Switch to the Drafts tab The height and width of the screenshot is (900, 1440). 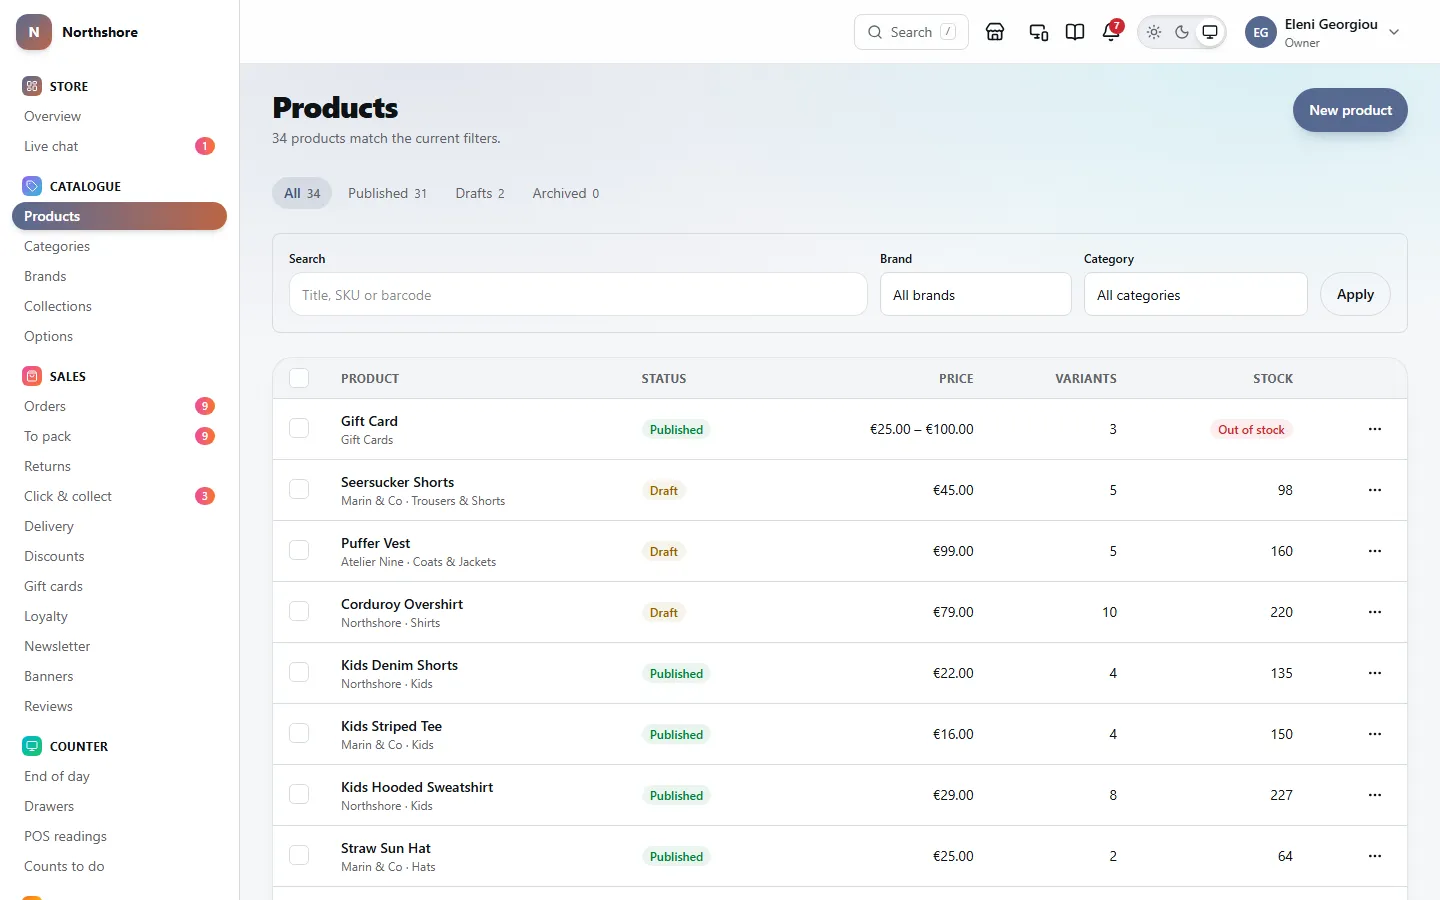(480, 193)
